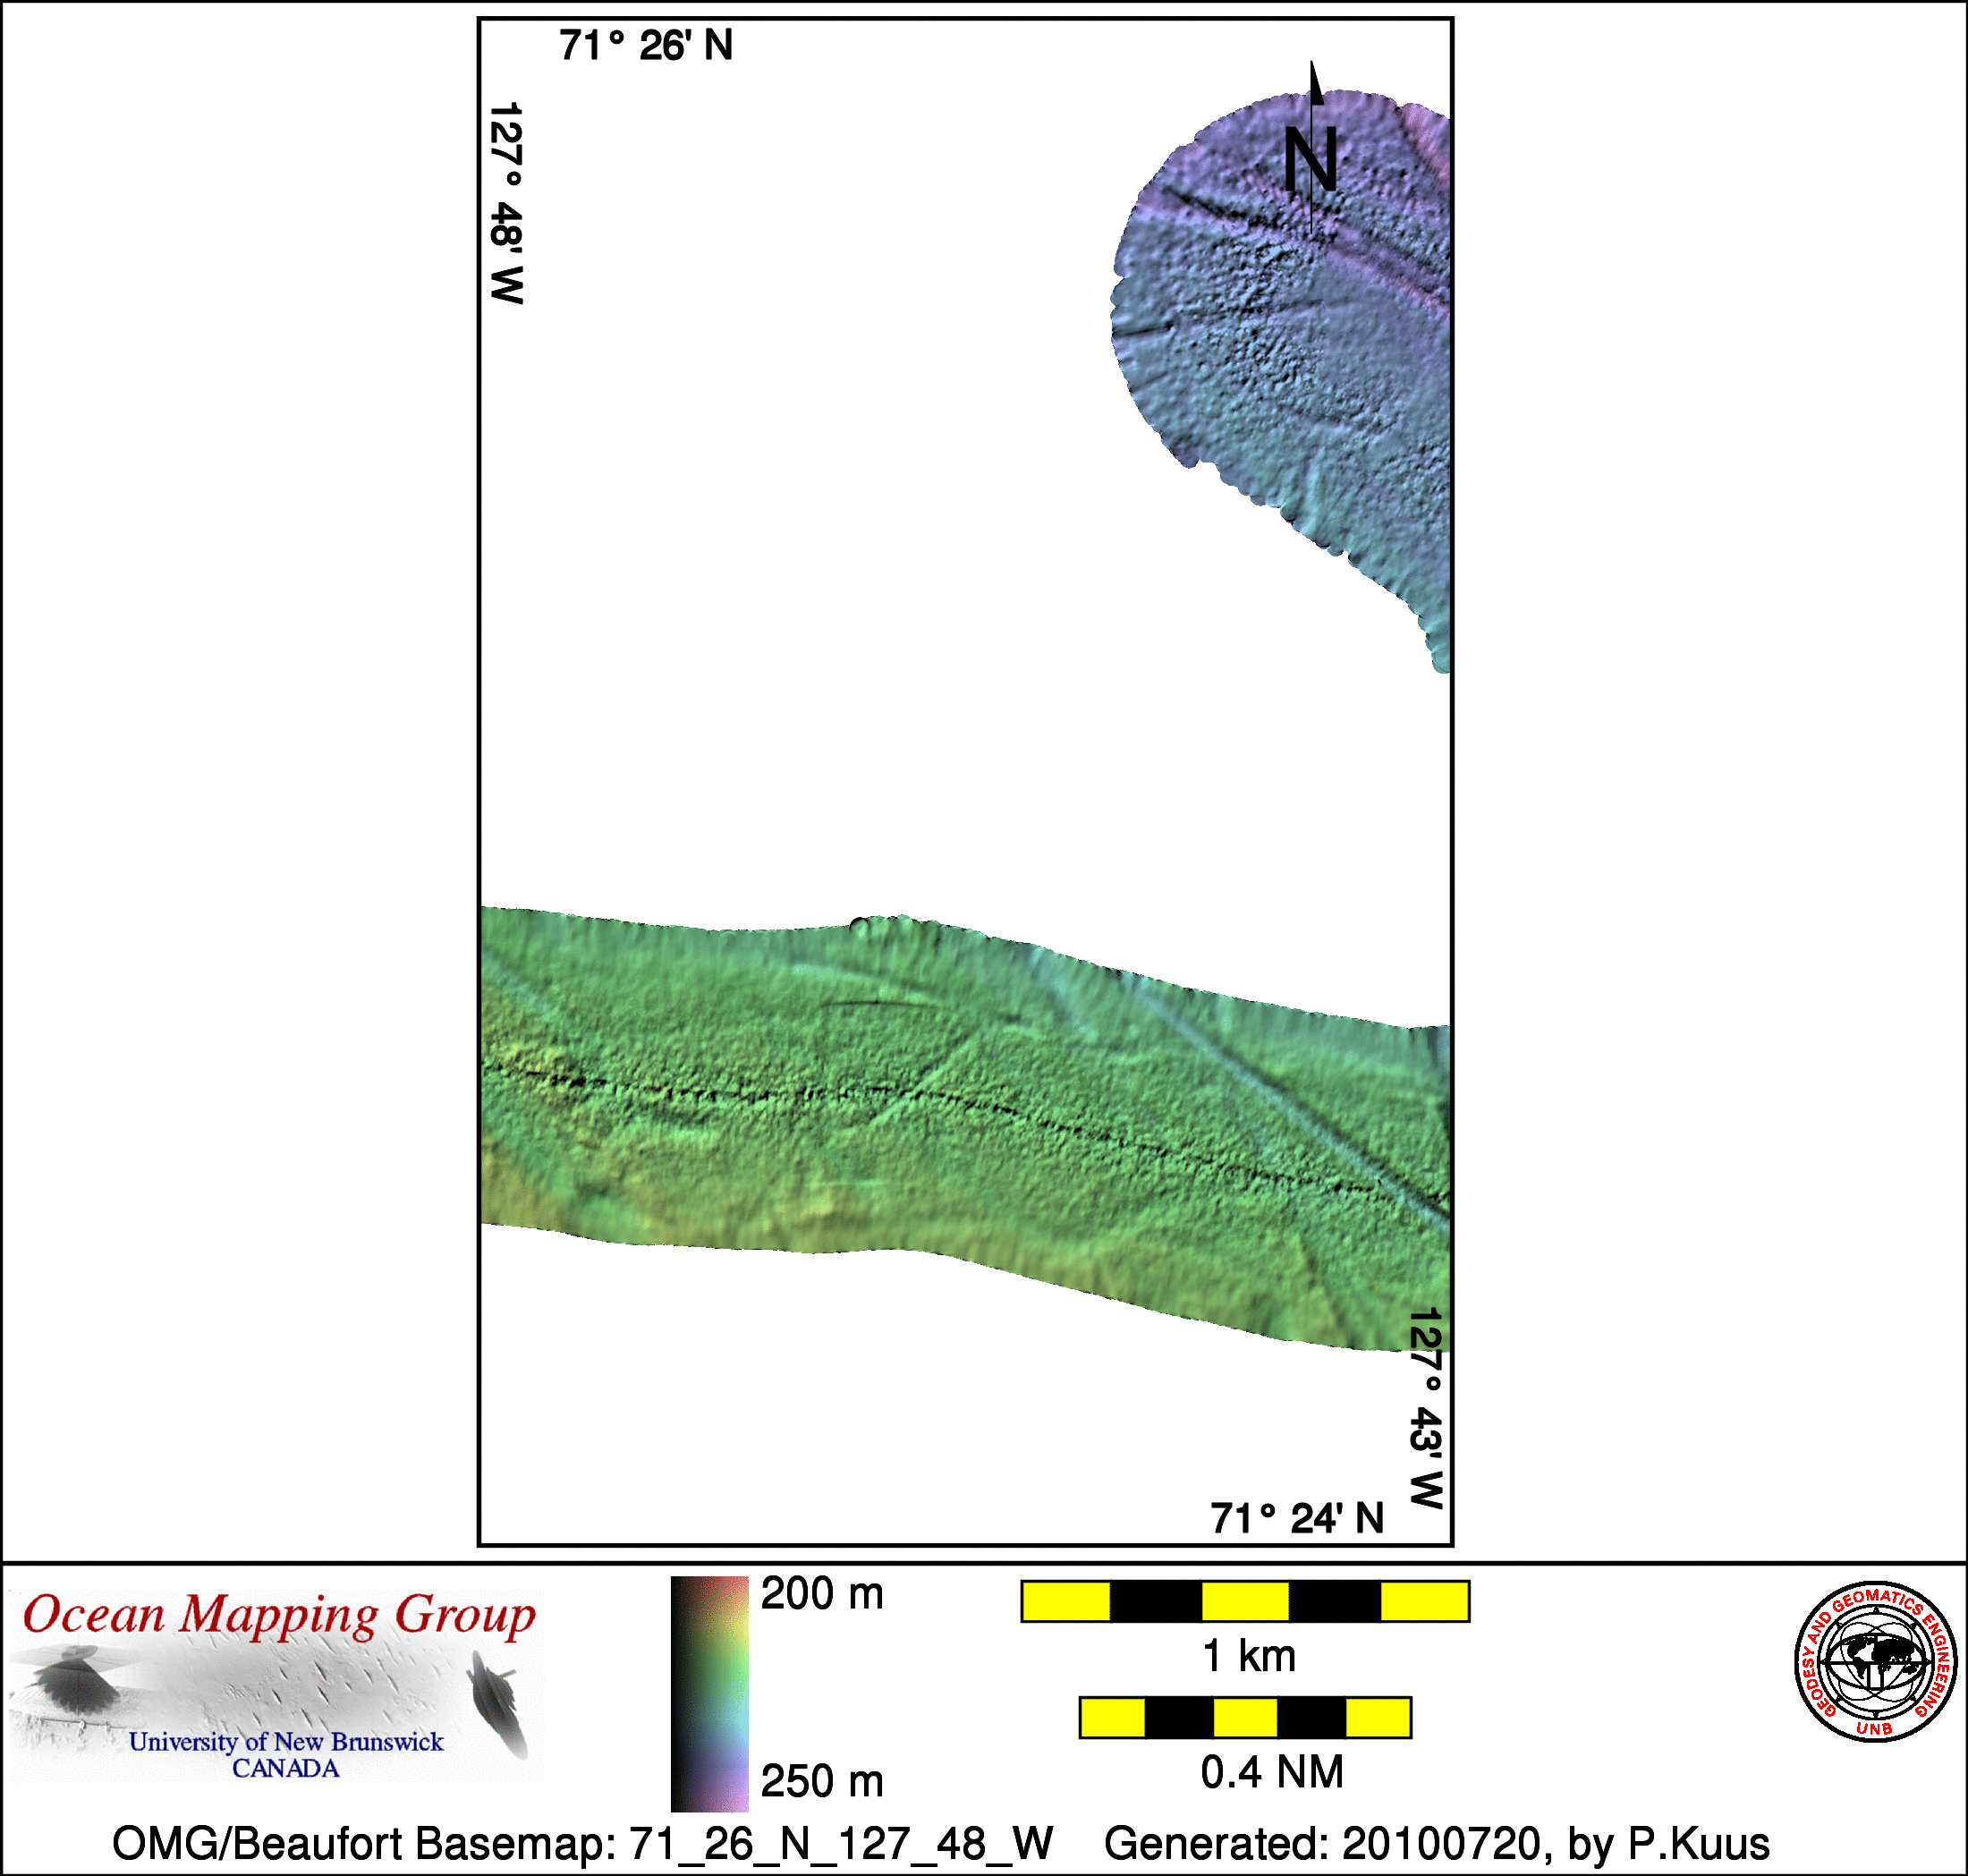Viewport: 1968px width, 1876px height.
Task: Click the UNB Geodesy and Geomatics seal
Action: click(x=1875, y=1661)
